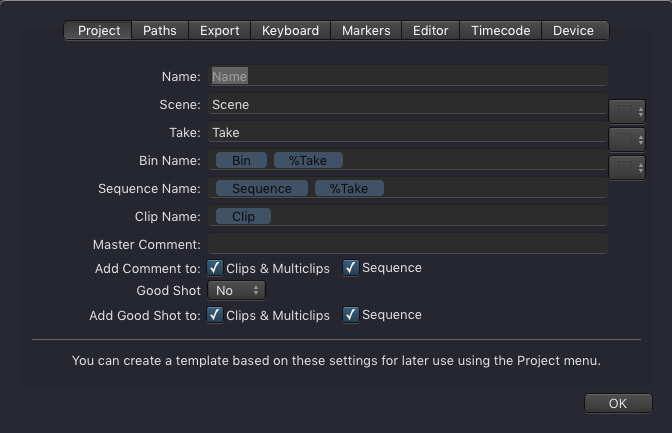Open the Device tab
Screen dimensions: 672x433
point(575,30)
